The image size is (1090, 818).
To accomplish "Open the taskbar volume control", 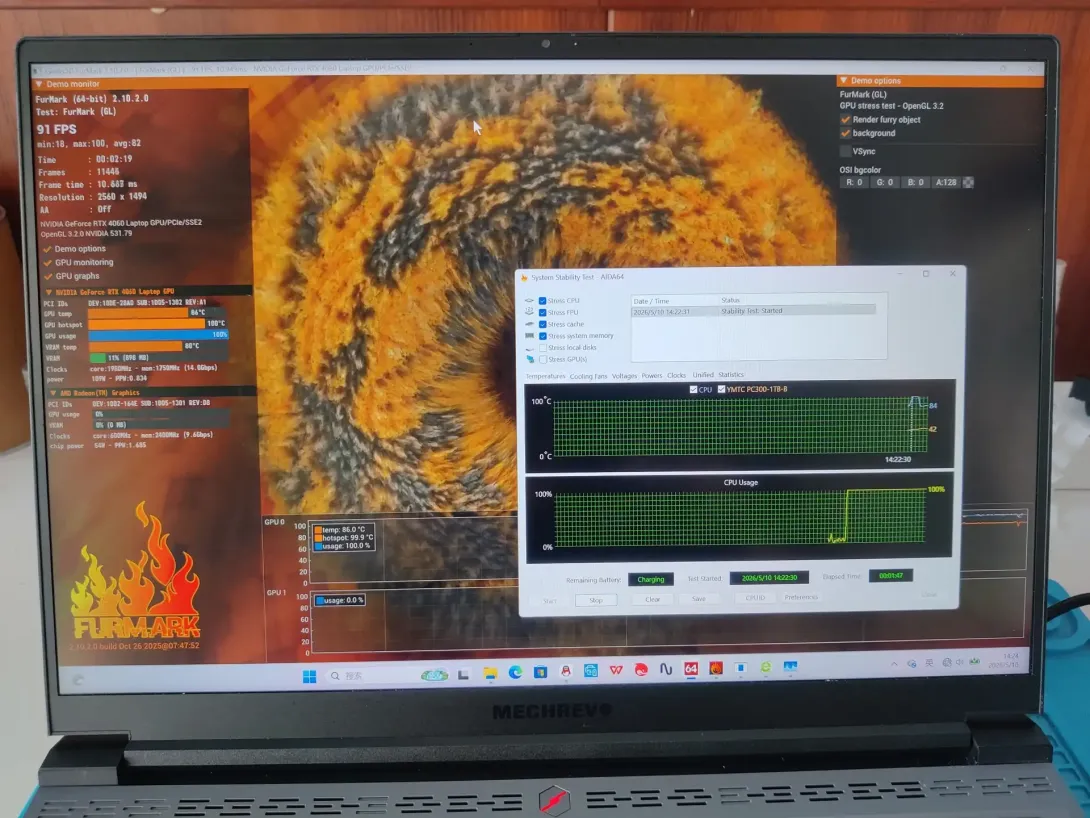I will tap(960, 662).
